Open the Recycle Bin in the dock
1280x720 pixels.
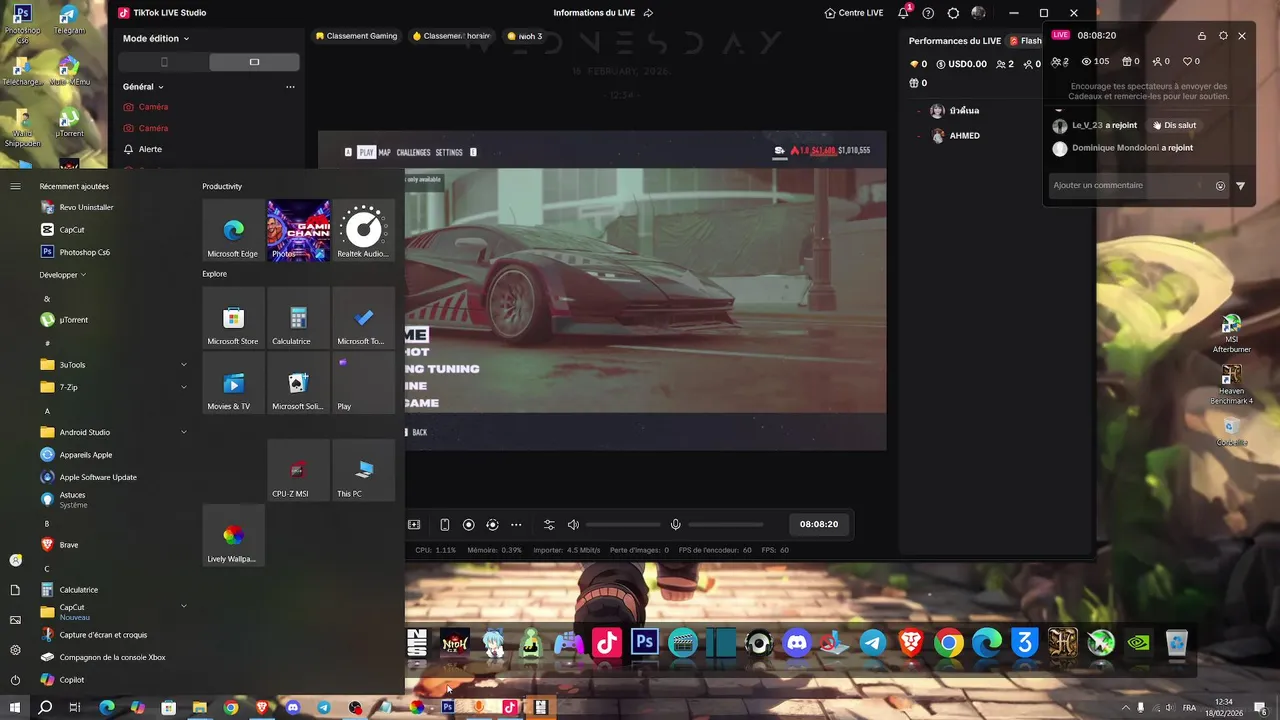click(1177, 643)
